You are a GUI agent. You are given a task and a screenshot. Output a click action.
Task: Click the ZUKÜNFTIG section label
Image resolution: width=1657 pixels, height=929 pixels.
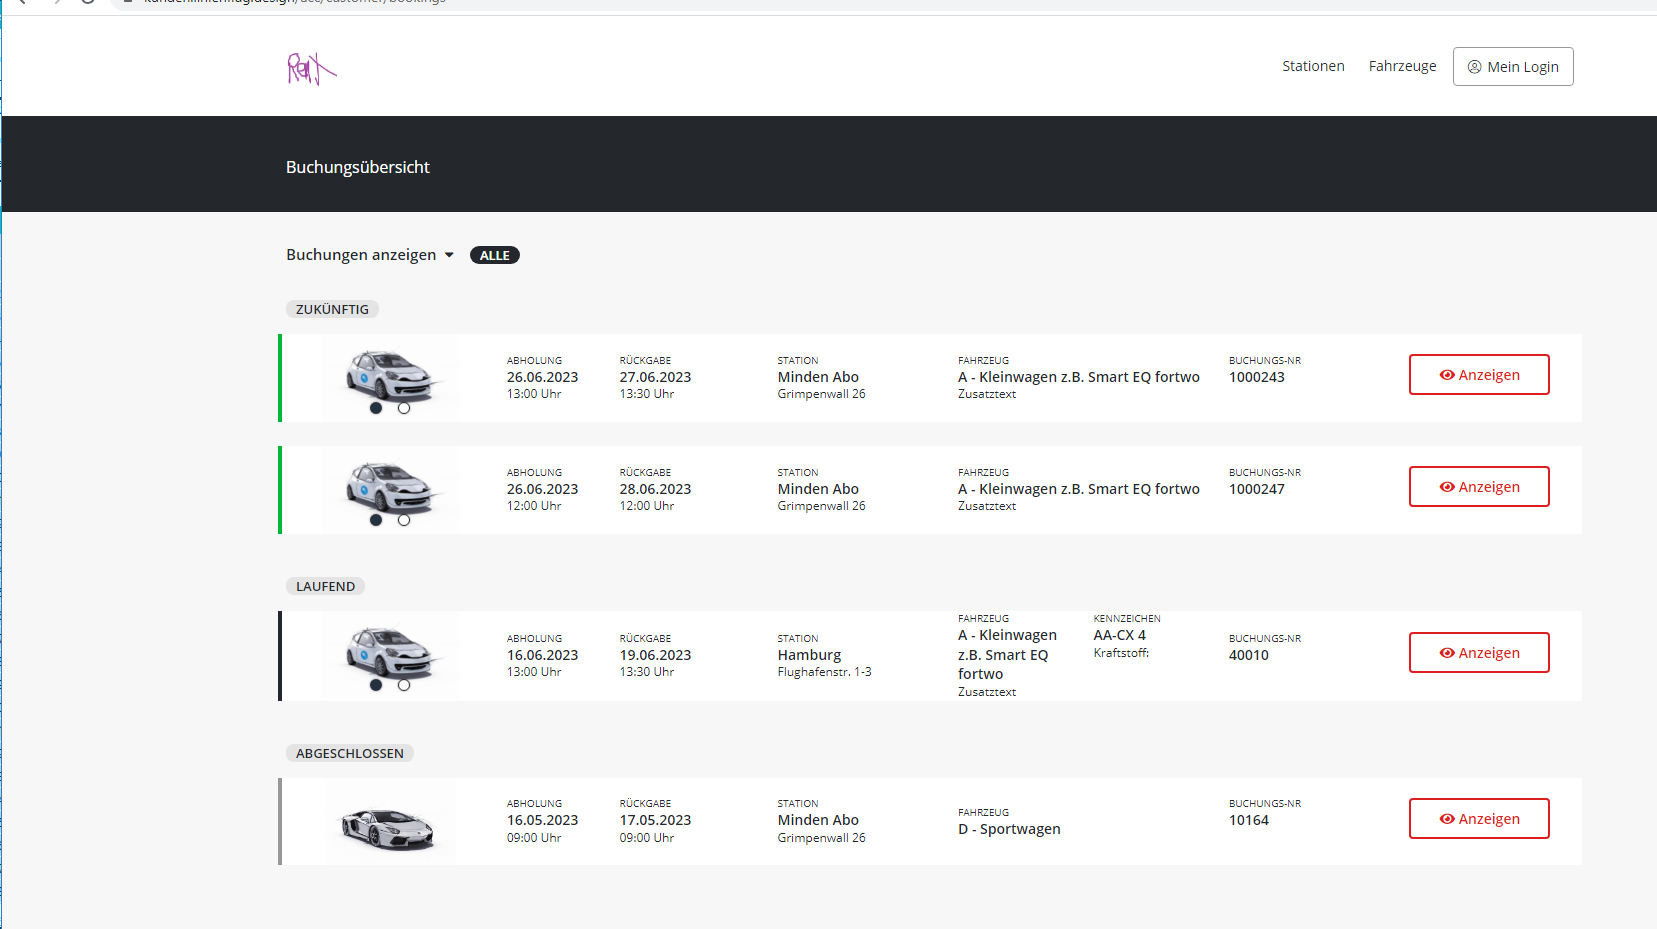(332, 310)
